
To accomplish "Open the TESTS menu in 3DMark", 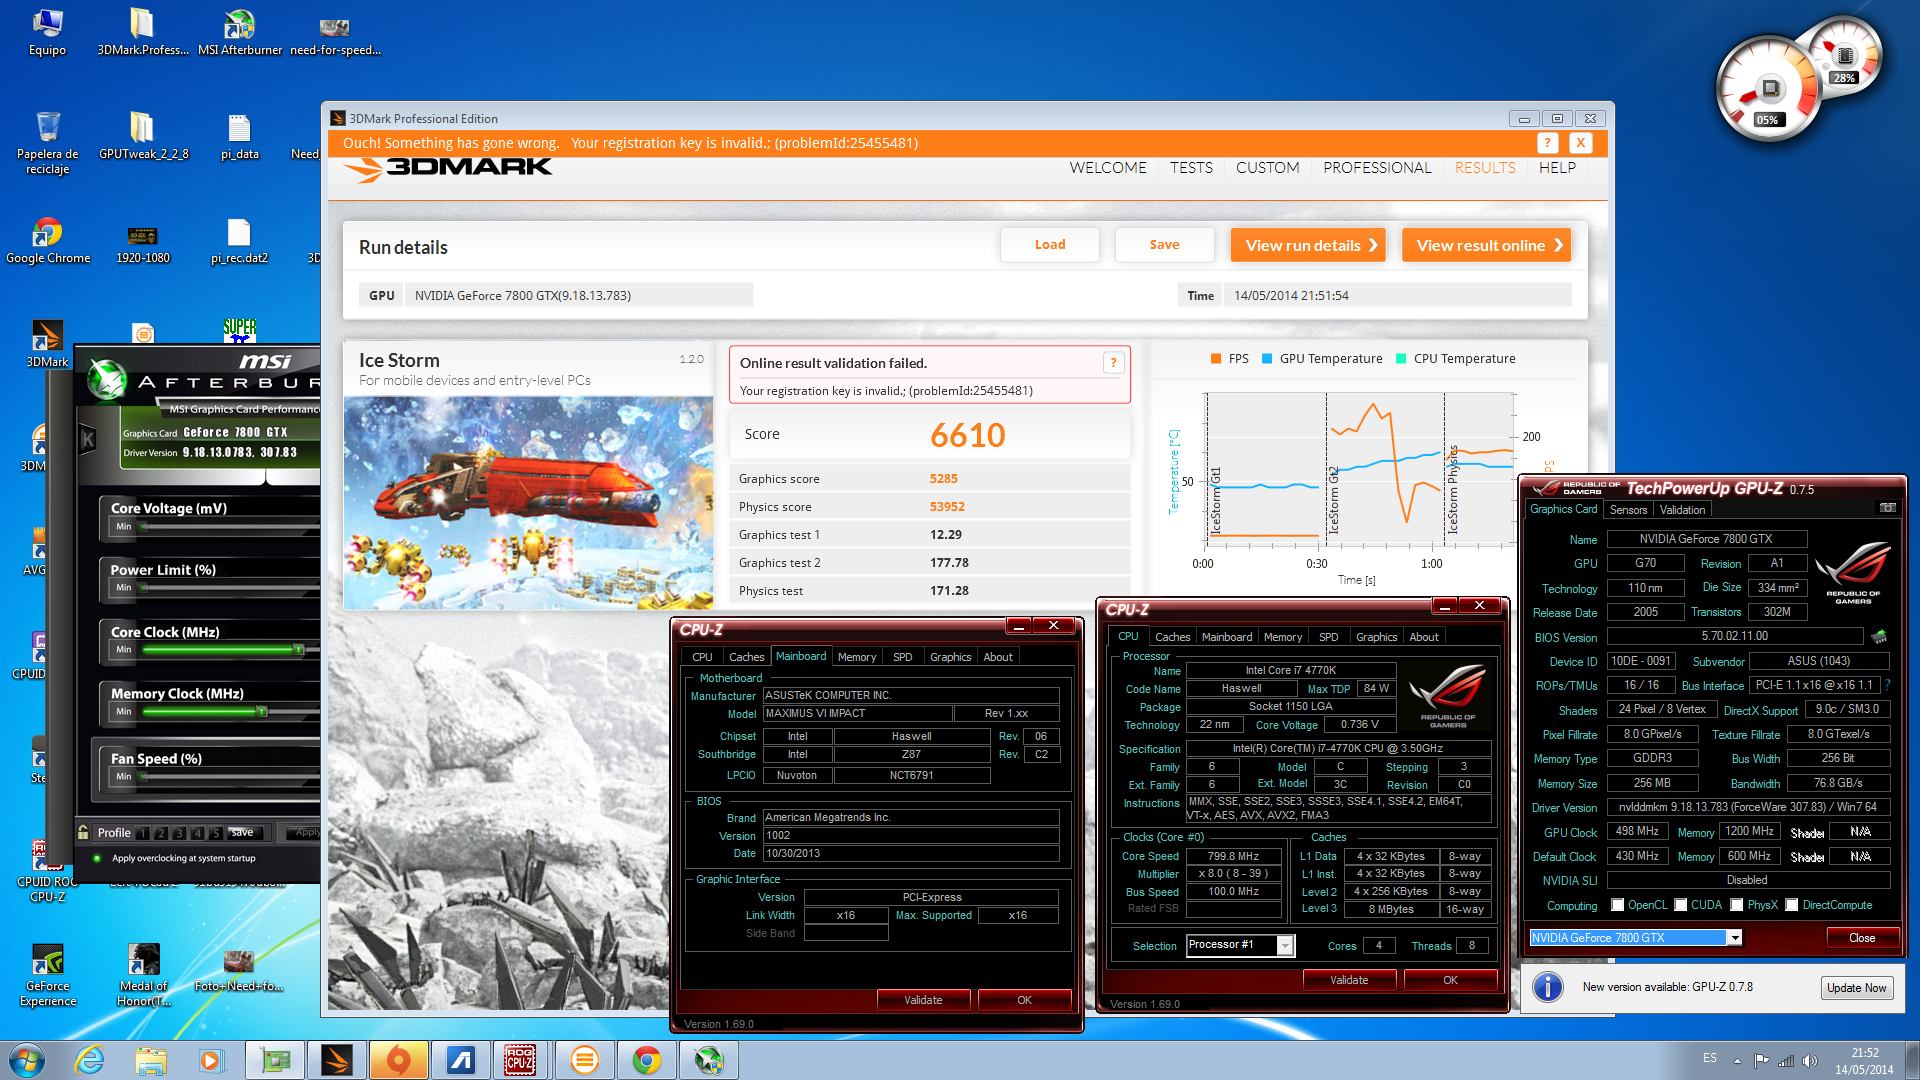I will (1191, 168).
